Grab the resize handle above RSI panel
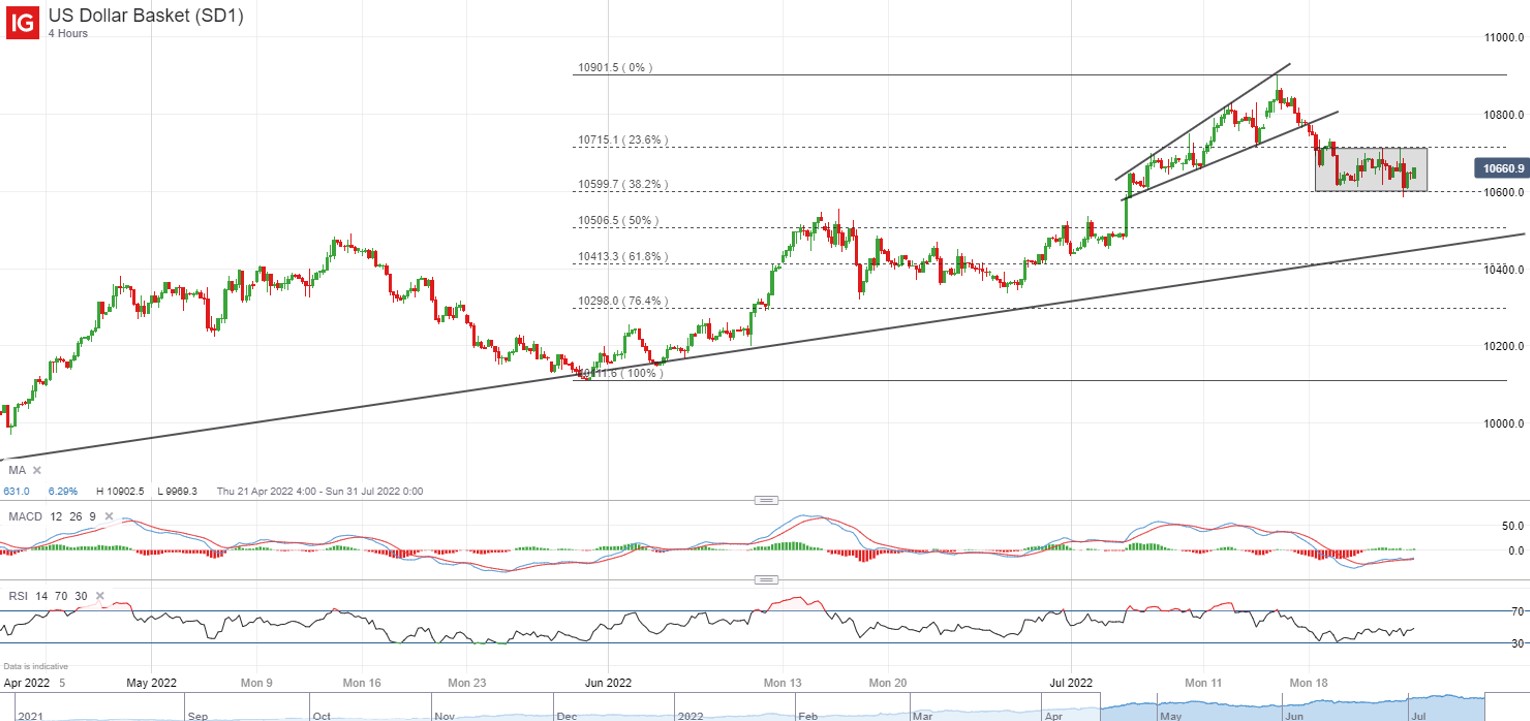Screen dimensions: 1530x721 [x=766, y=580]
